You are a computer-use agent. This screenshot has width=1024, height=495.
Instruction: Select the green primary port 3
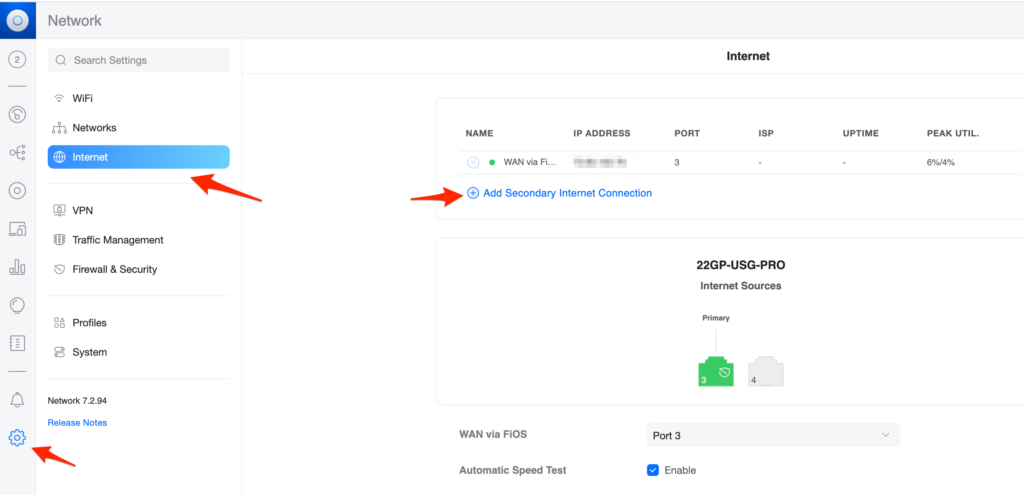pyautogui.click(x=715, y=373)
